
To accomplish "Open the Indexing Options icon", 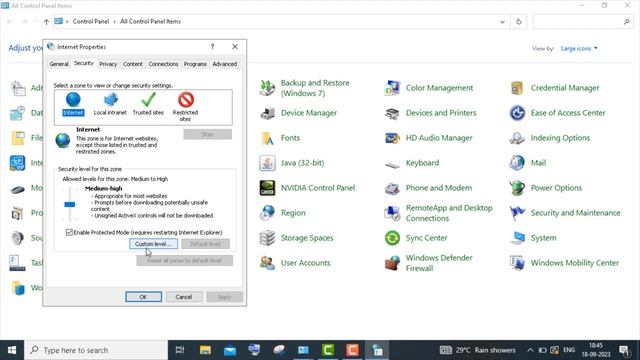I will 517,138.
